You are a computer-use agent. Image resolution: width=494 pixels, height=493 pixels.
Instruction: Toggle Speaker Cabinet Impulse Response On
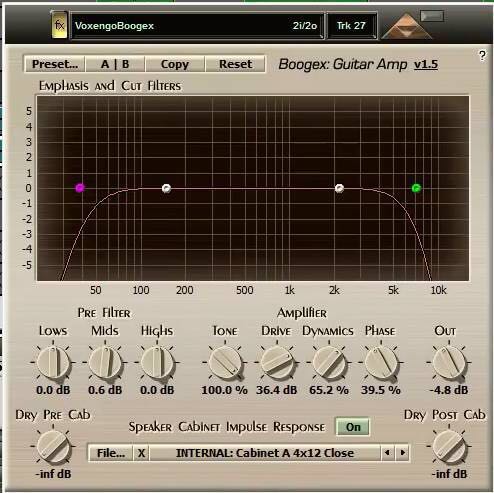353,427
